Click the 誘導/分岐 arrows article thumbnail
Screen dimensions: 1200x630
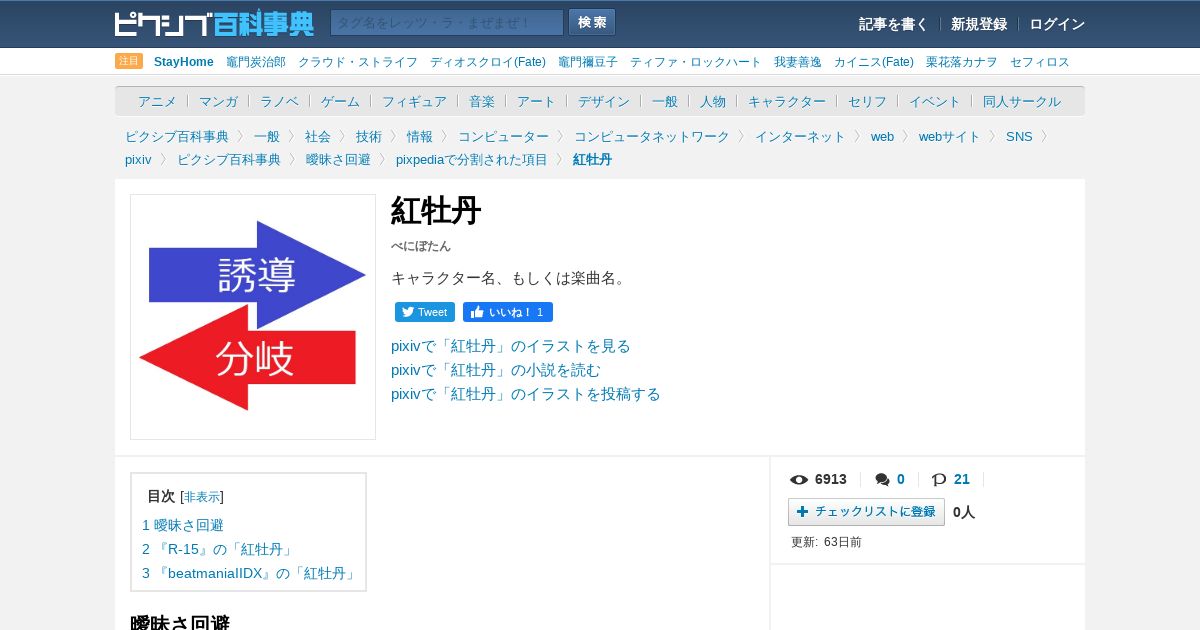click(x=253, y=317)
